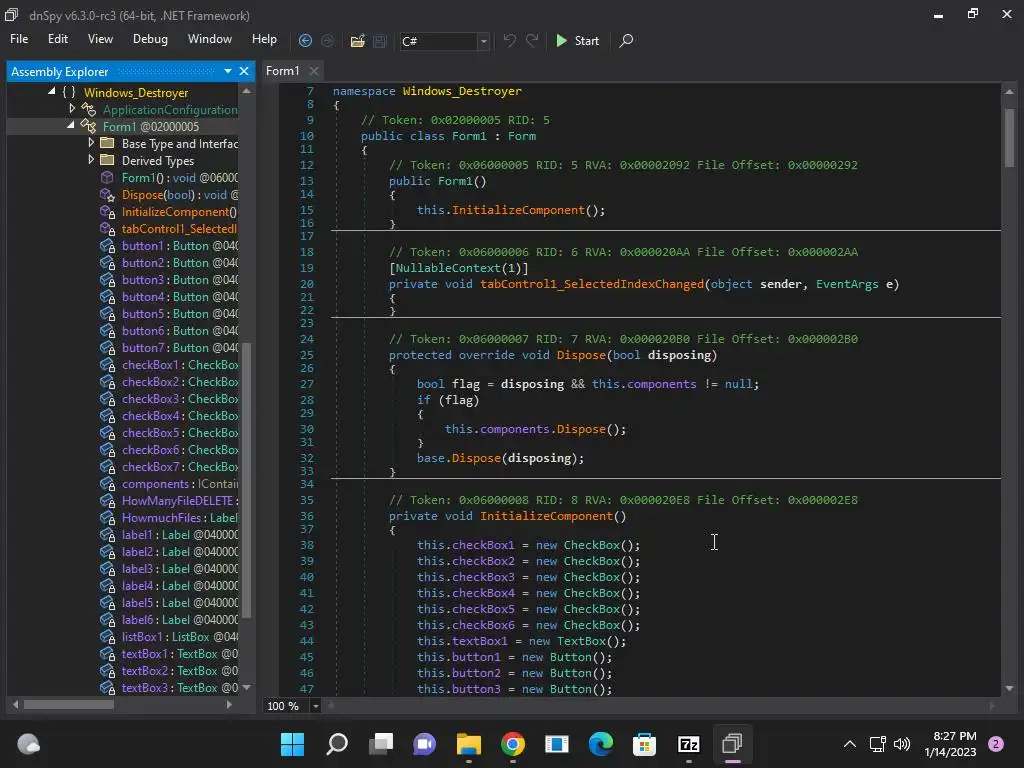The height and width of the screenshot is (768, 1024).
Task: Open File Explorer from the taskbar
Action: click(x=468, y=744)
